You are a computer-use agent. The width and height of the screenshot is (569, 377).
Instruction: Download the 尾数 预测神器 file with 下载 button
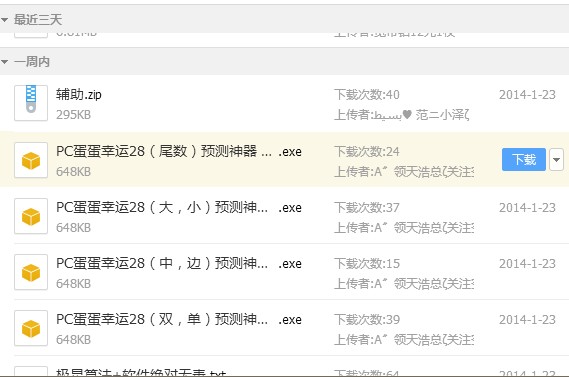click(524, 160)
